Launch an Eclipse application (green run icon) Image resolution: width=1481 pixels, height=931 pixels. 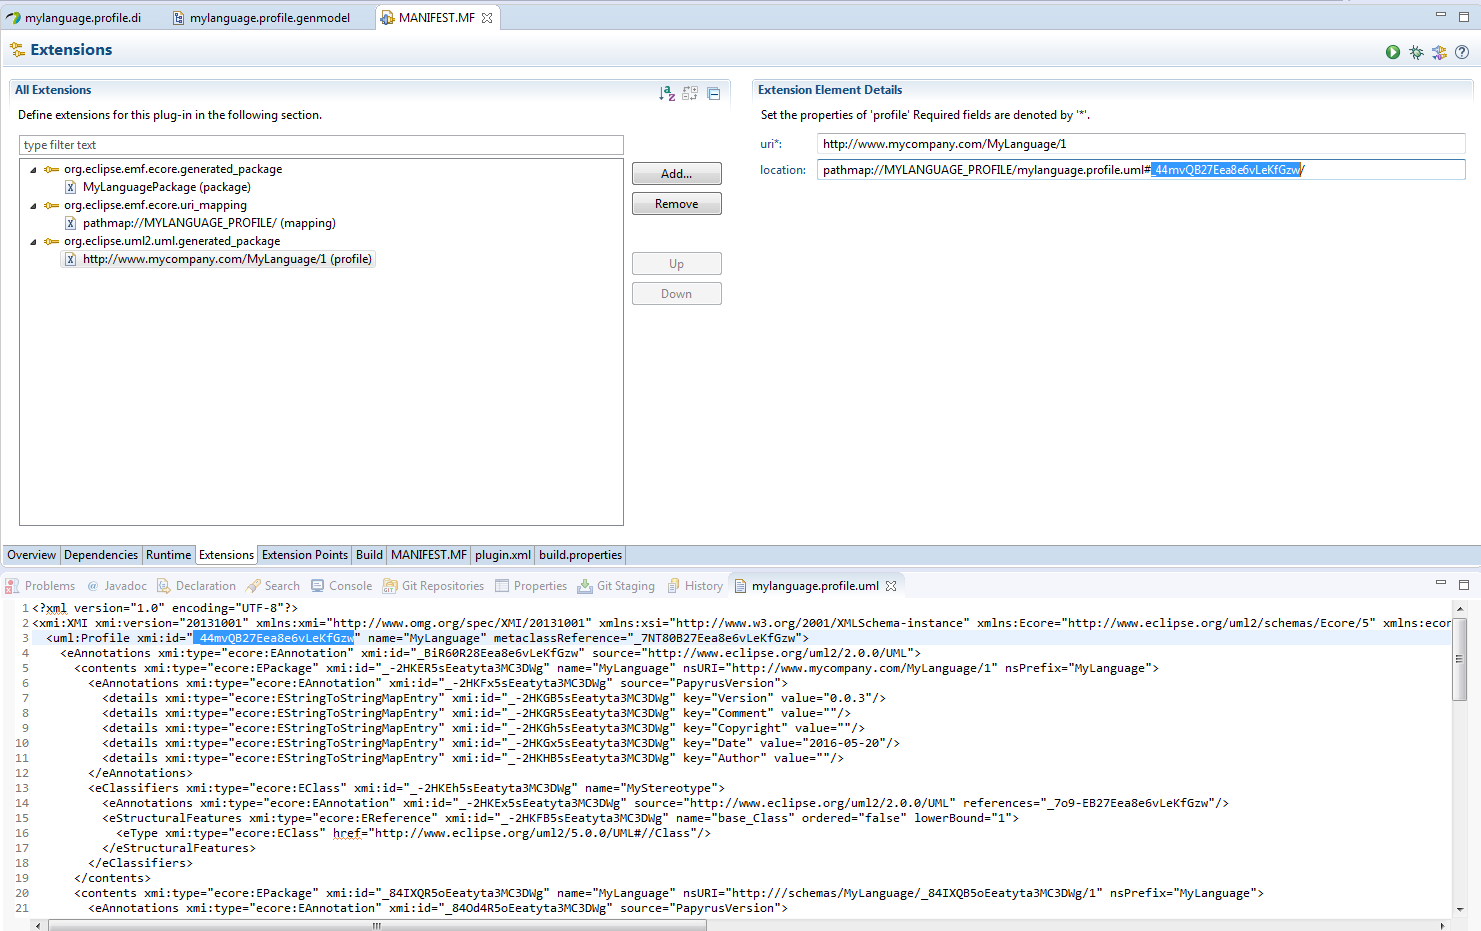tap(1393, 52)
